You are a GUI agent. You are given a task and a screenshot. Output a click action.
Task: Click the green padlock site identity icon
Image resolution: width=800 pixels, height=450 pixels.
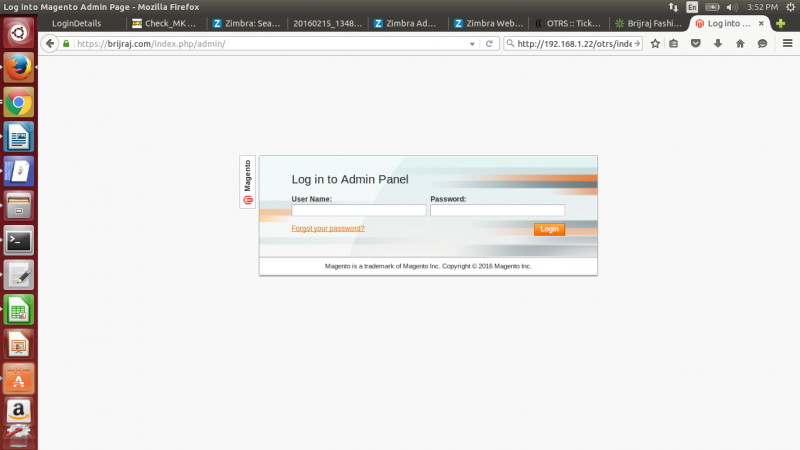pyautogui.click(x=66, y=44)
